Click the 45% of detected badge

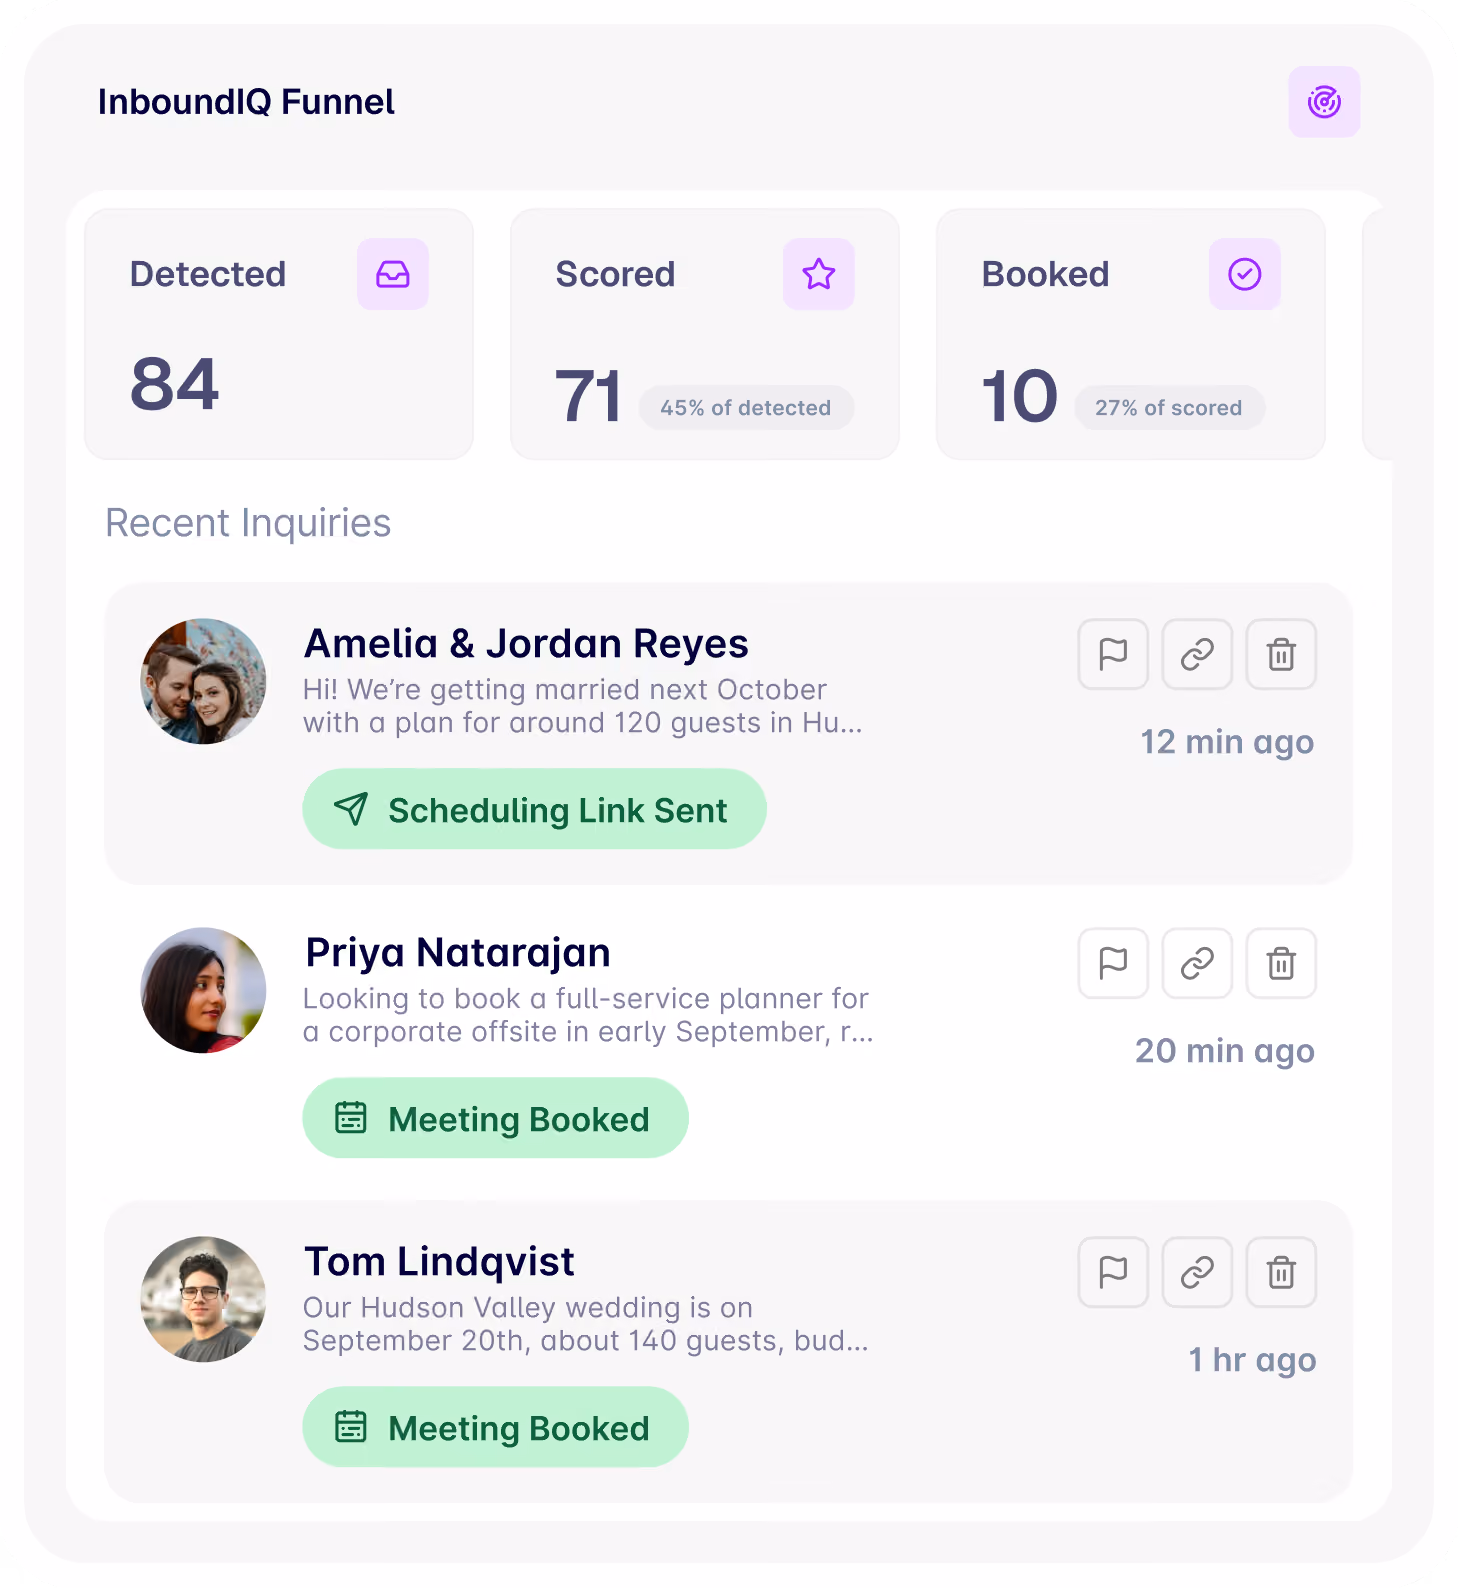coord(746,408)
